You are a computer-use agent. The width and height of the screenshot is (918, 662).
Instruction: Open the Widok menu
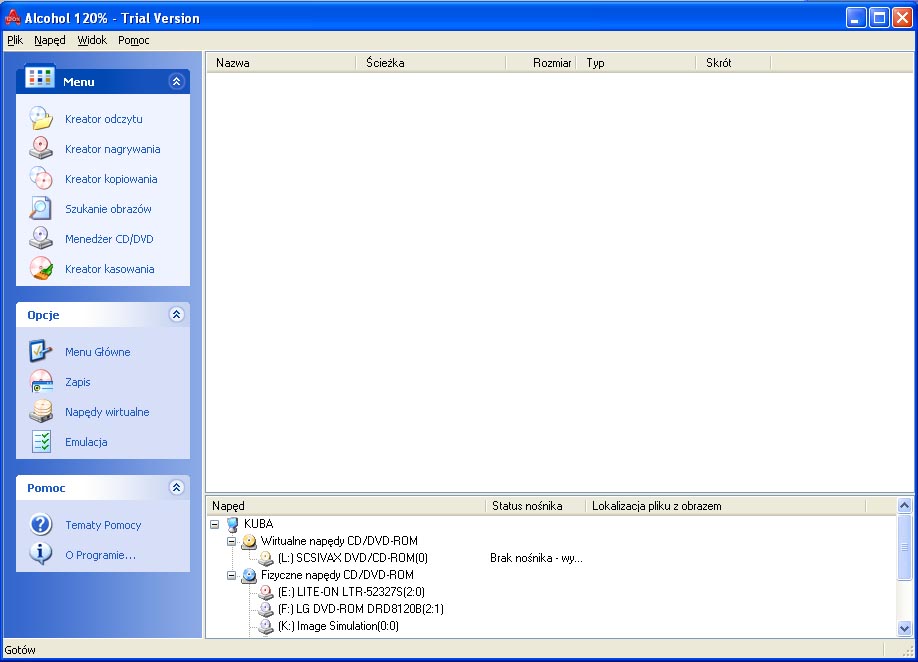tap(92, 40)
